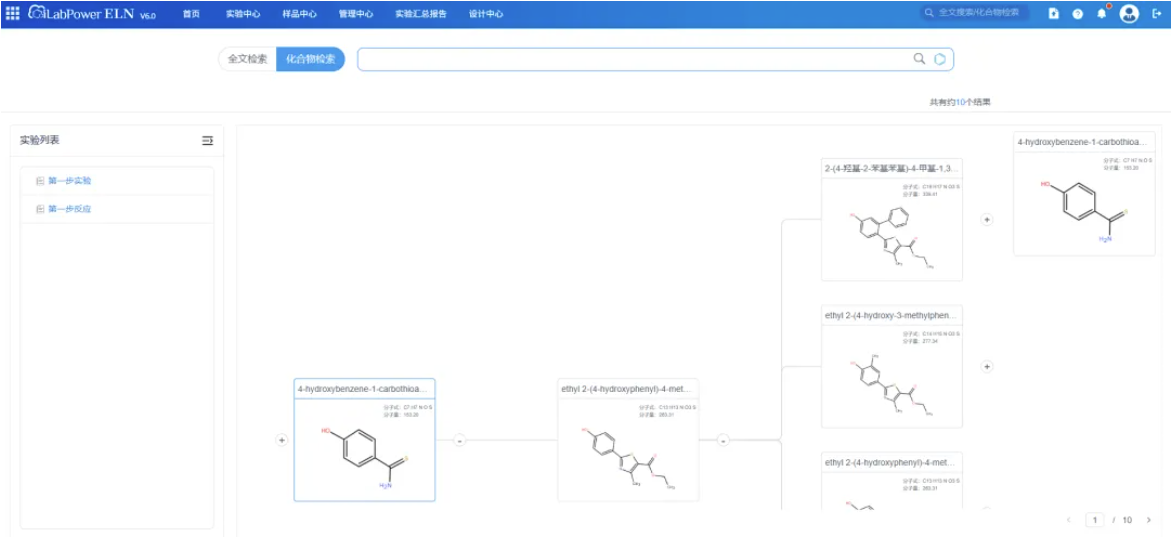Click the magnifier search icon in search bar

click(919, 58)
